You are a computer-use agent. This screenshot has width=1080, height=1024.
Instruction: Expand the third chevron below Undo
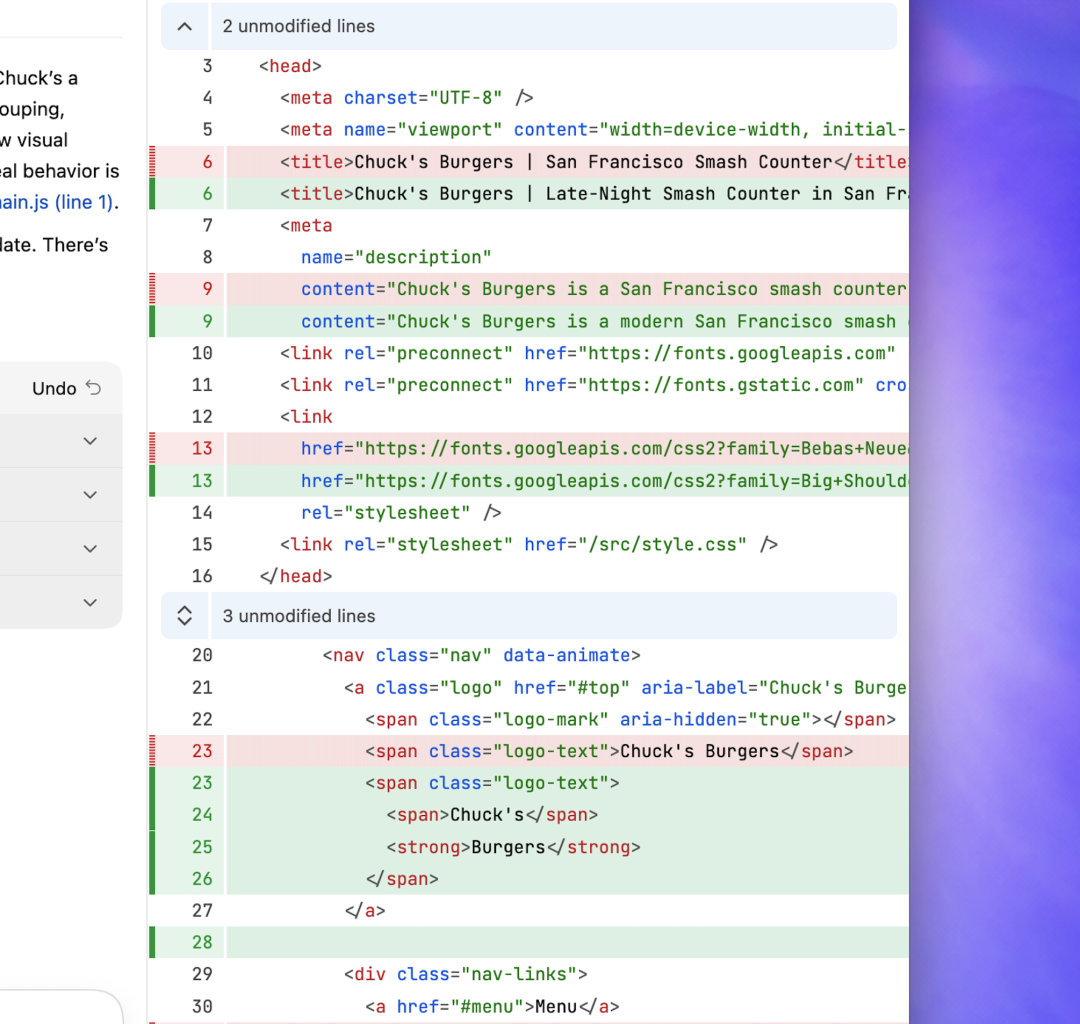tap(90, 548)
